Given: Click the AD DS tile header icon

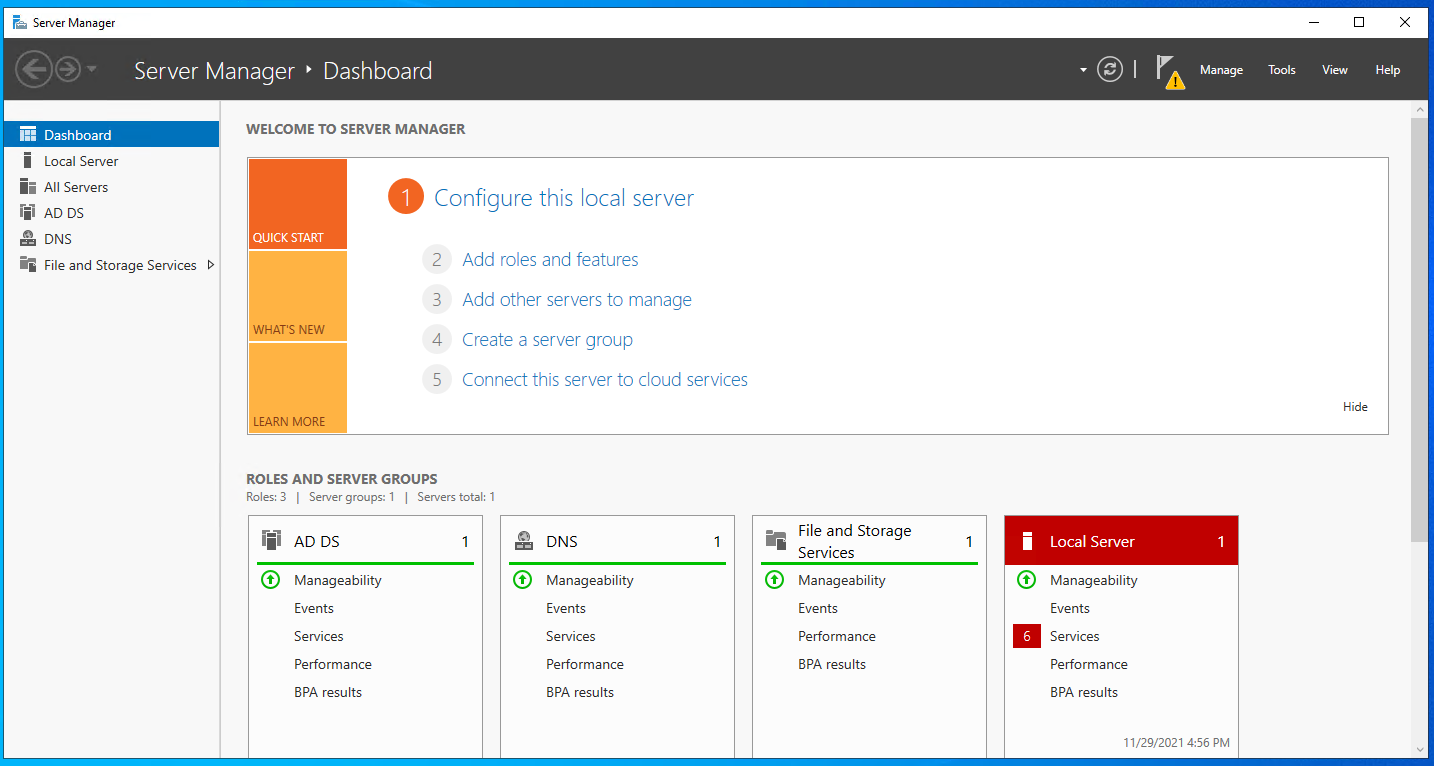Looking at the screenshot, I should click(x=272, y=541).
